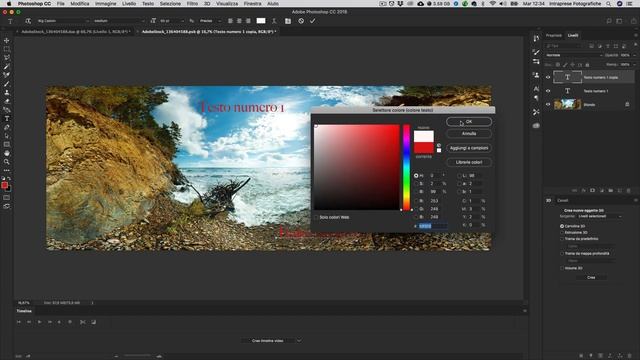Open the Immagine menu

(106, 3)
